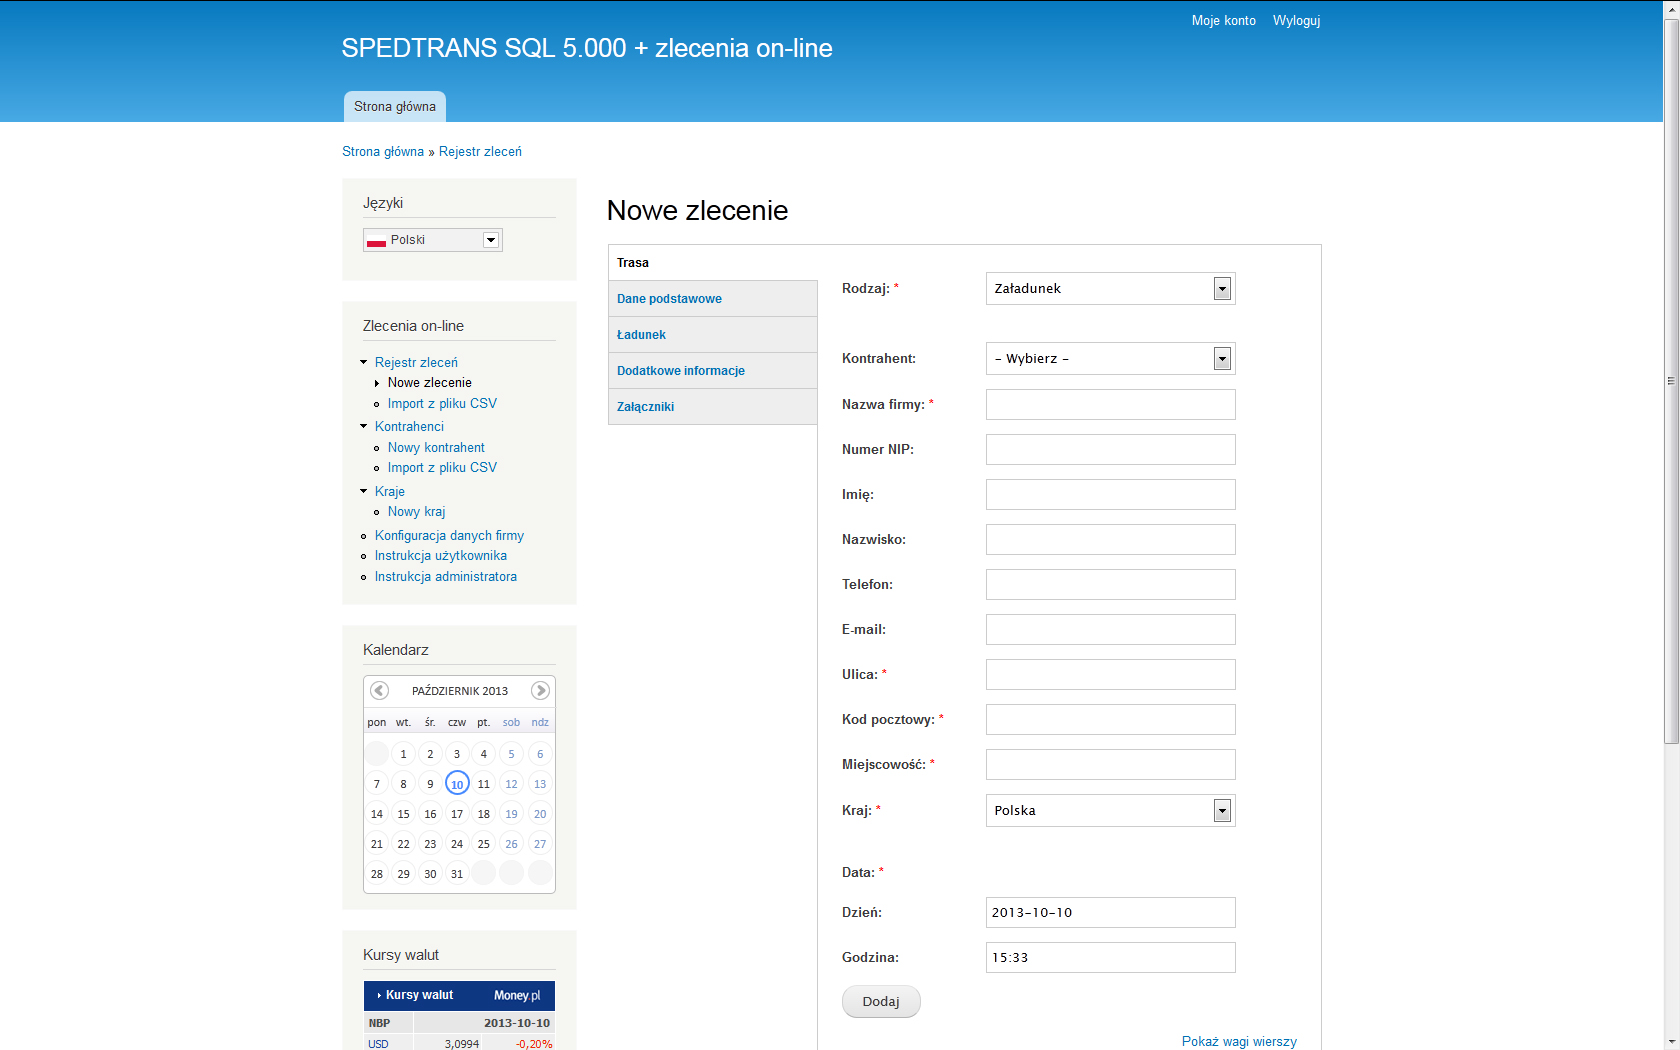Collapse the Kontrahenci tree arrow

pos(364,426)
